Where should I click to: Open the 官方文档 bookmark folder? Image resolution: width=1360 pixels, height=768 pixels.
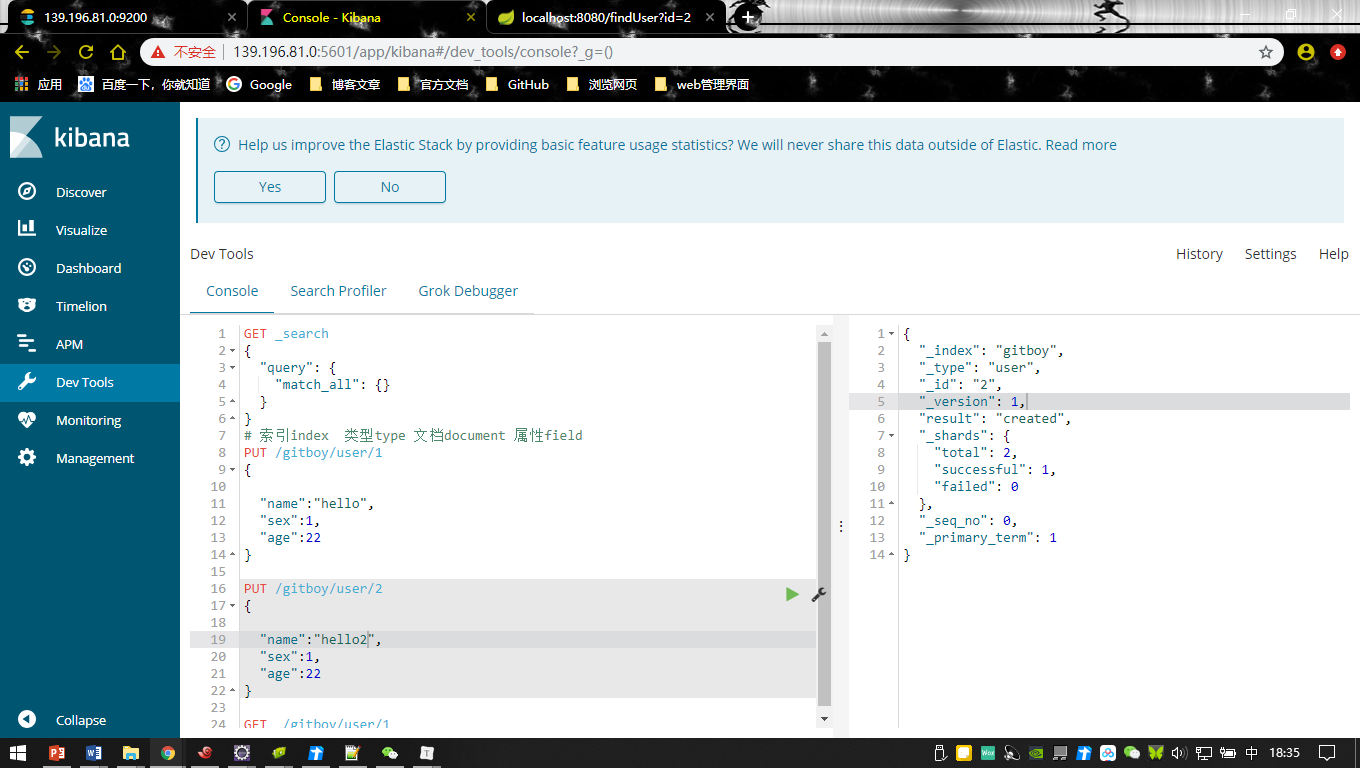click(x=432, y=84)
